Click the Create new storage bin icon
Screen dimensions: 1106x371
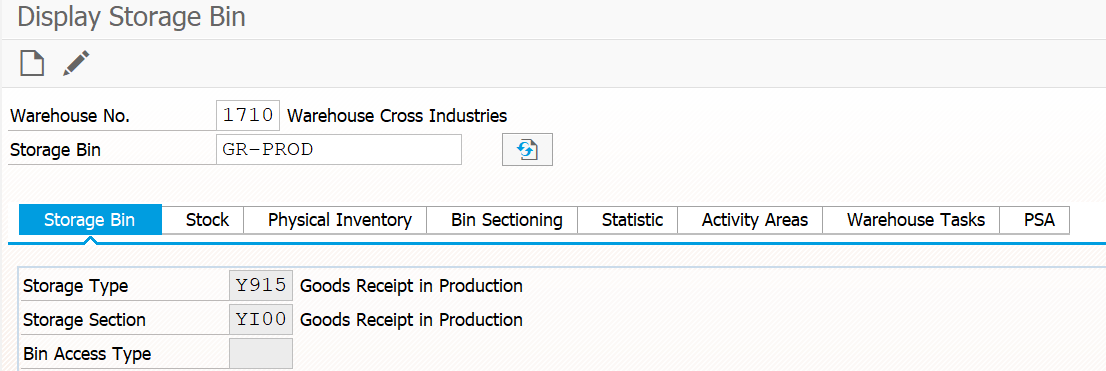tap(32, 63)
